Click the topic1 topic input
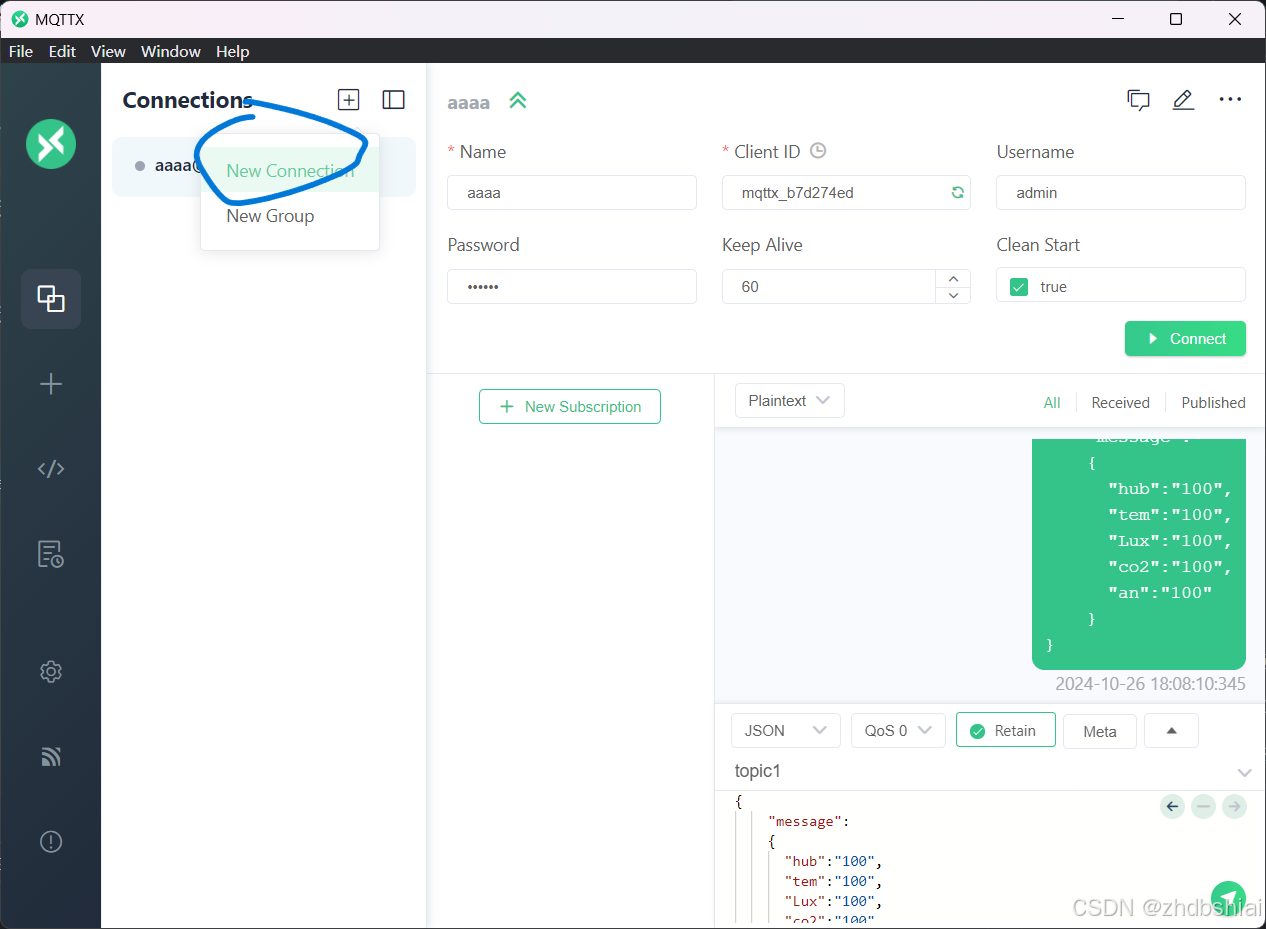1266x929 pixels. coord(980,771)
